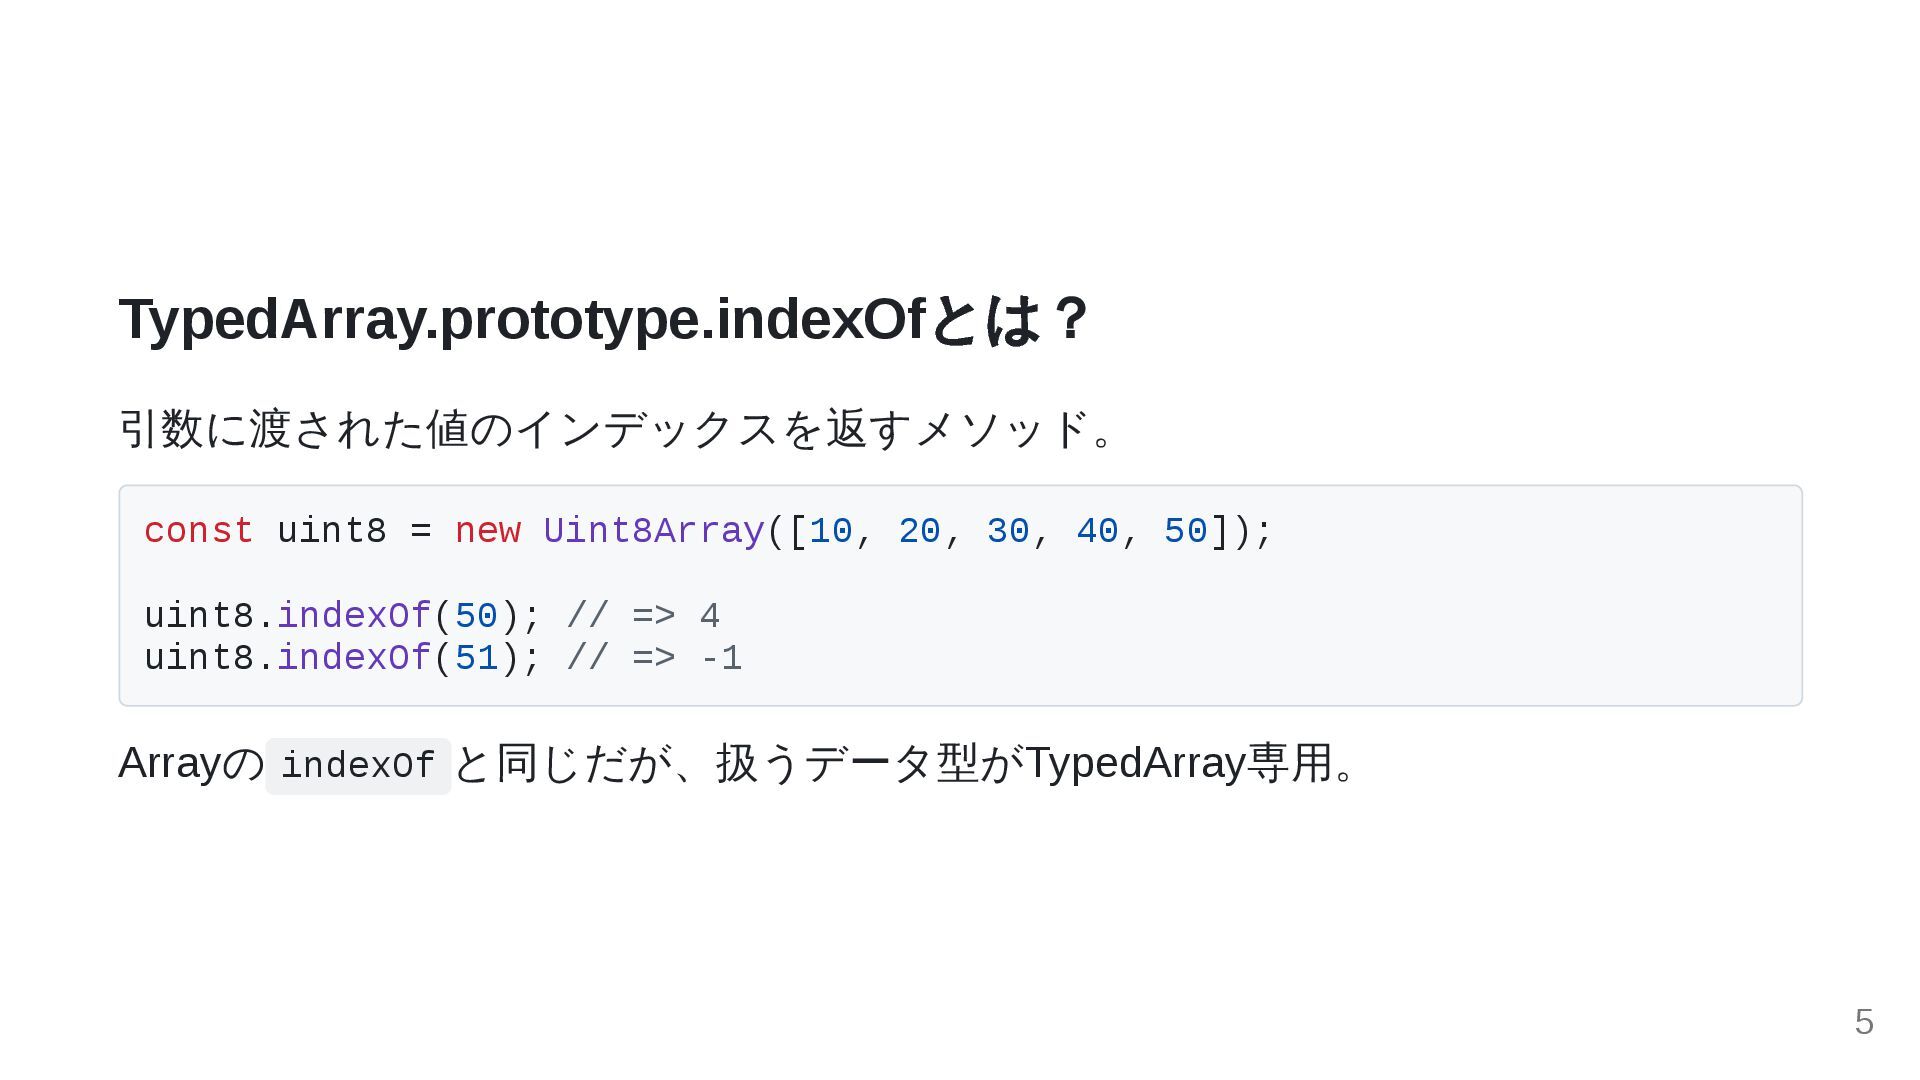Click the comment "// => -1"
This screenshot has width=1920, height=1080.
point(654,658)
